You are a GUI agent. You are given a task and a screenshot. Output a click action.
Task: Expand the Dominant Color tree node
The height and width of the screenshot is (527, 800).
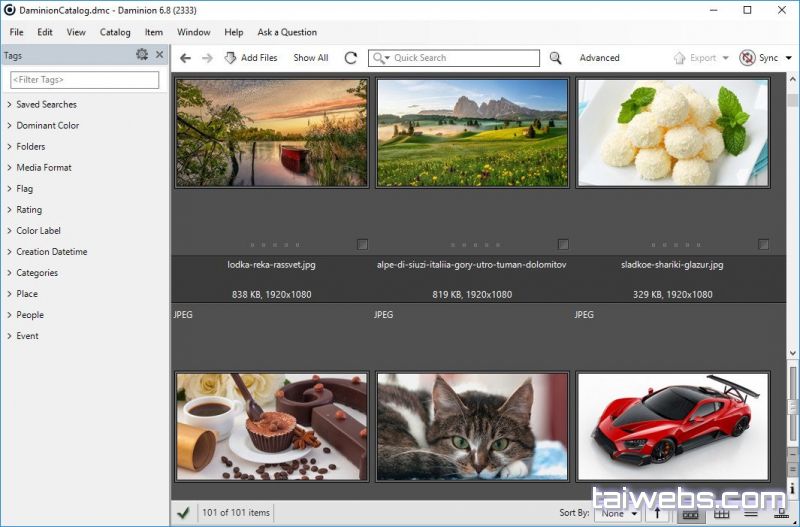pos(9,126)
